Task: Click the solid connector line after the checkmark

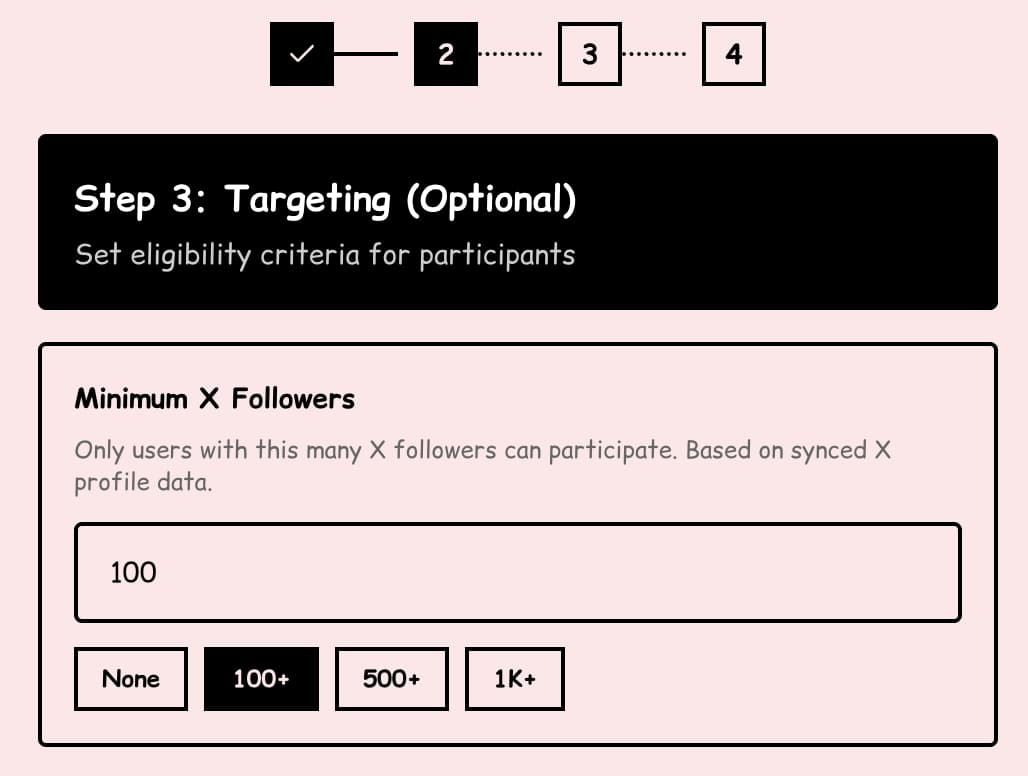Action: (x=365, y=54)
